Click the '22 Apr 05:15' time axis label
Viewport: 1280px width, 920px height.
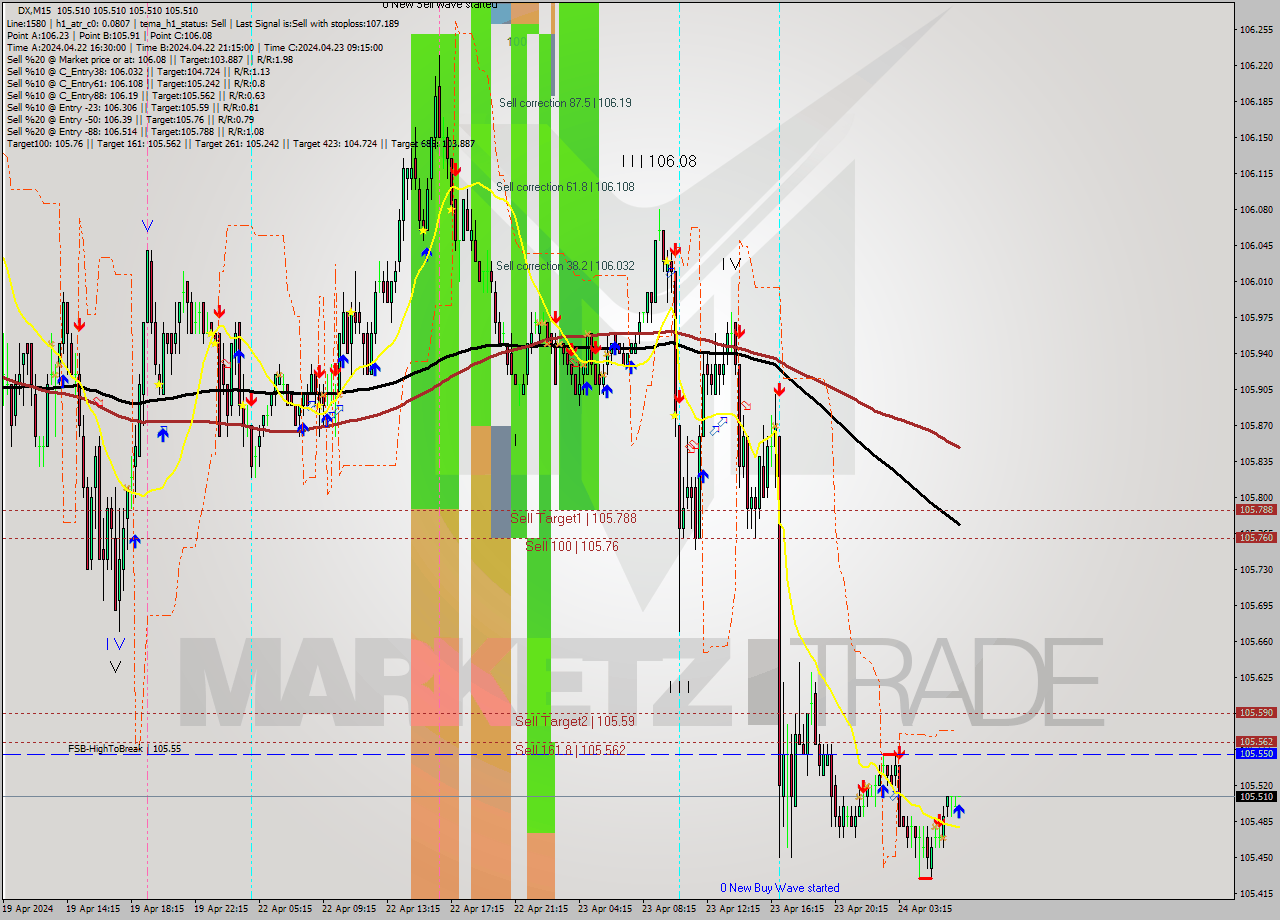[286, 909]
